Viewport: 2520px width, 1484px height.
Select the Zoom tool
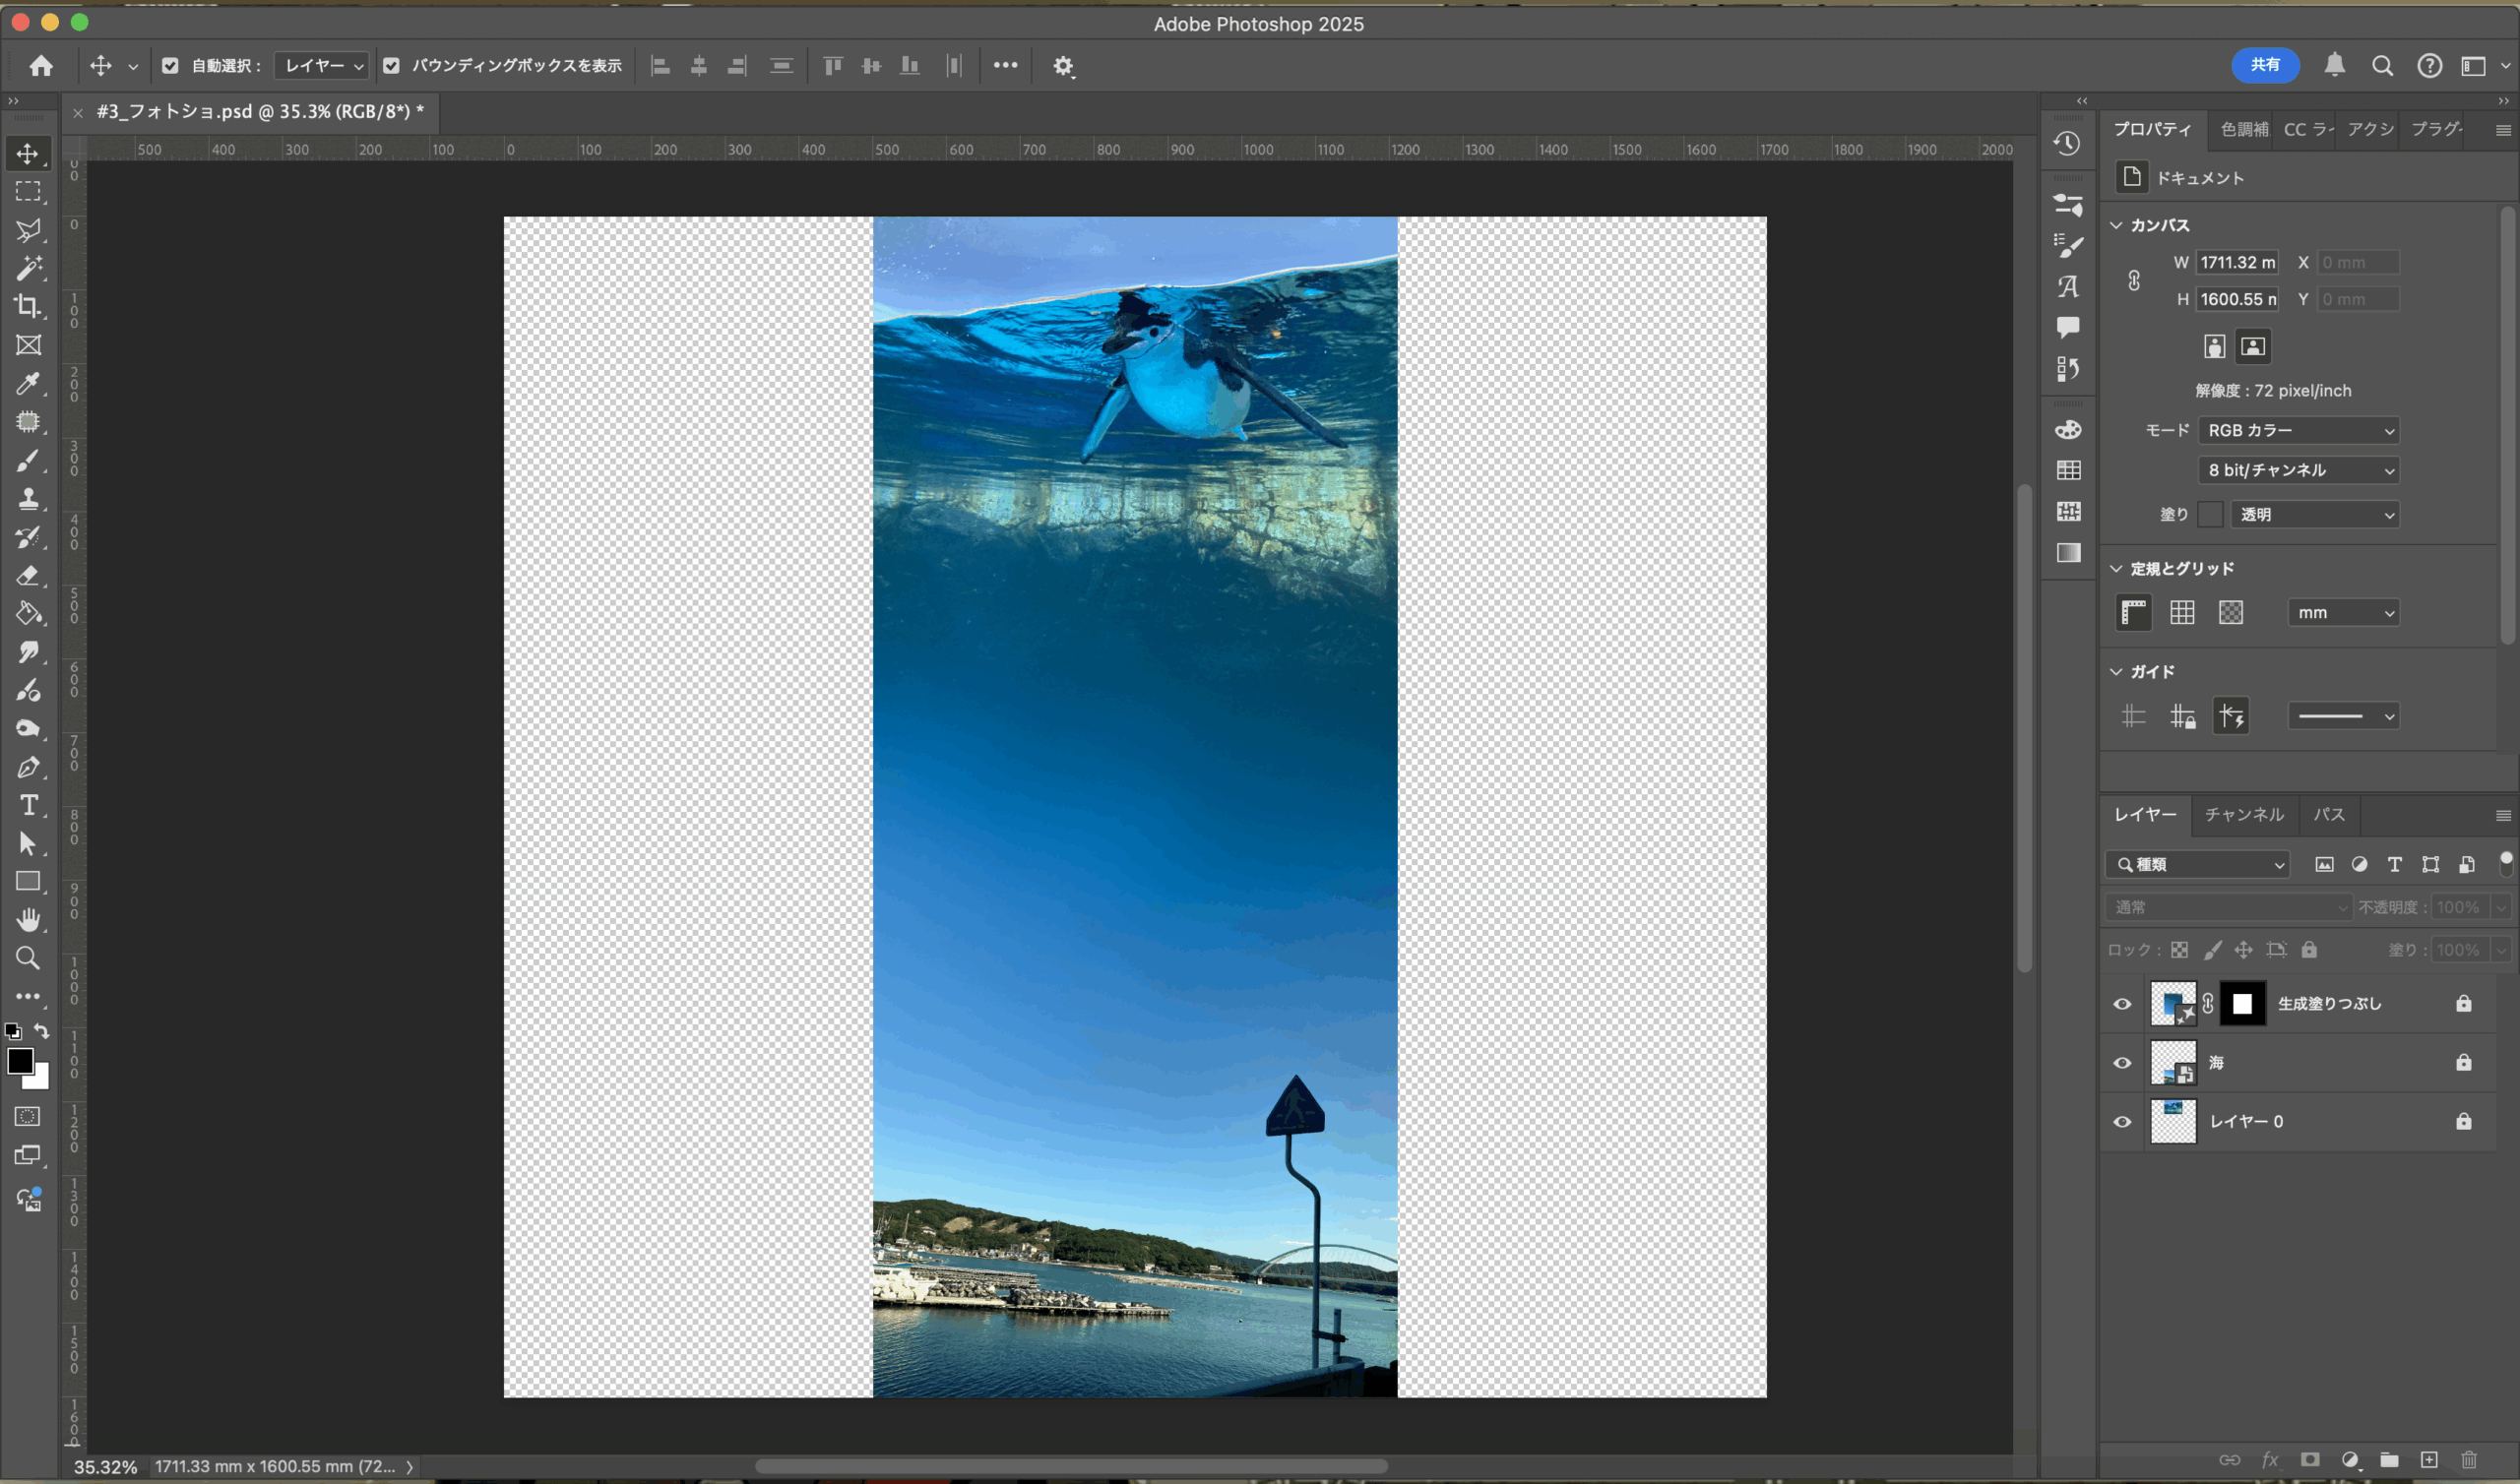point(28,958)
